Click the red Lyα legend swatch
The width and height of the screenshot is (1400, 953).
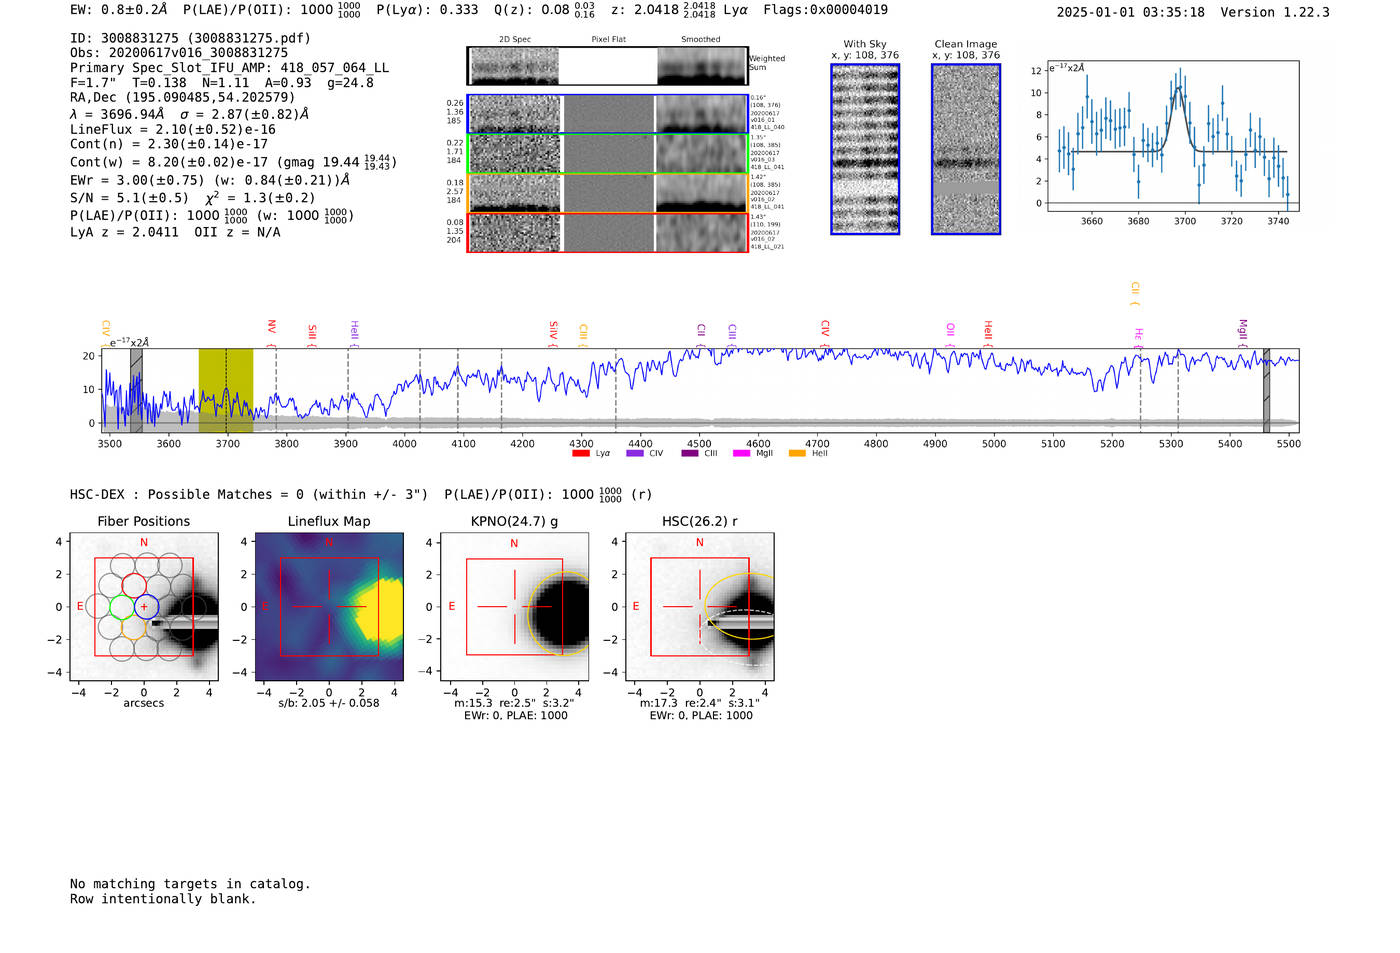580,453
